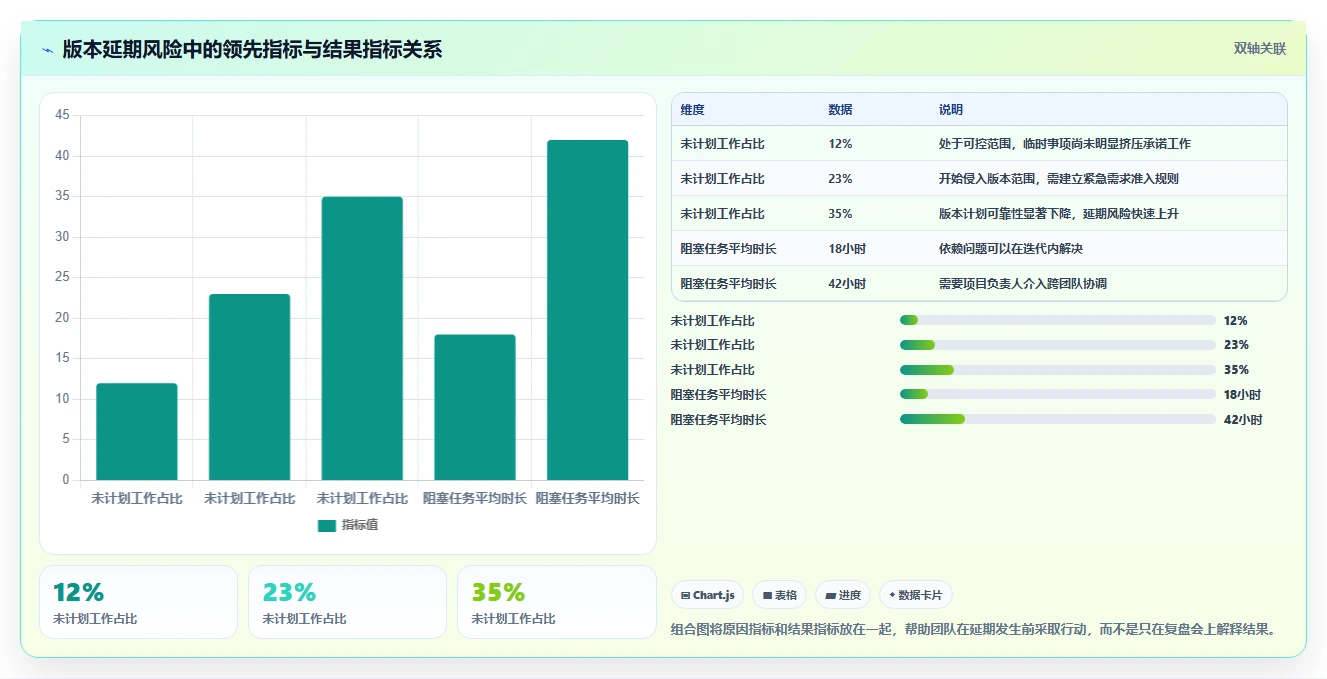This screenshot has height=679, width=1327.
Task: Click the 说明 table column header
Action: click(x=950, y=110)
